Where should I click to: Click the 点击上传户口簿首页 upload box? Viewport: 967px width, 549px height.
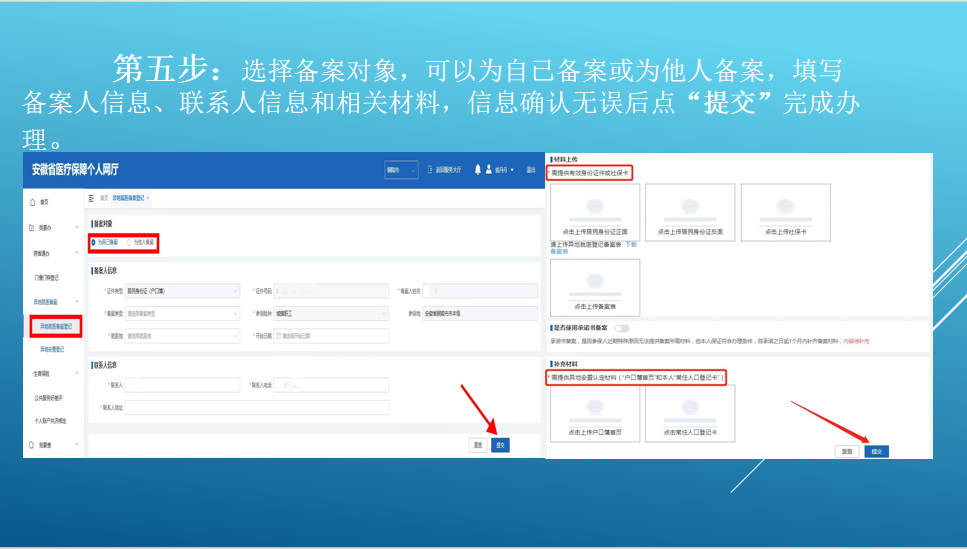pos(595,413)
